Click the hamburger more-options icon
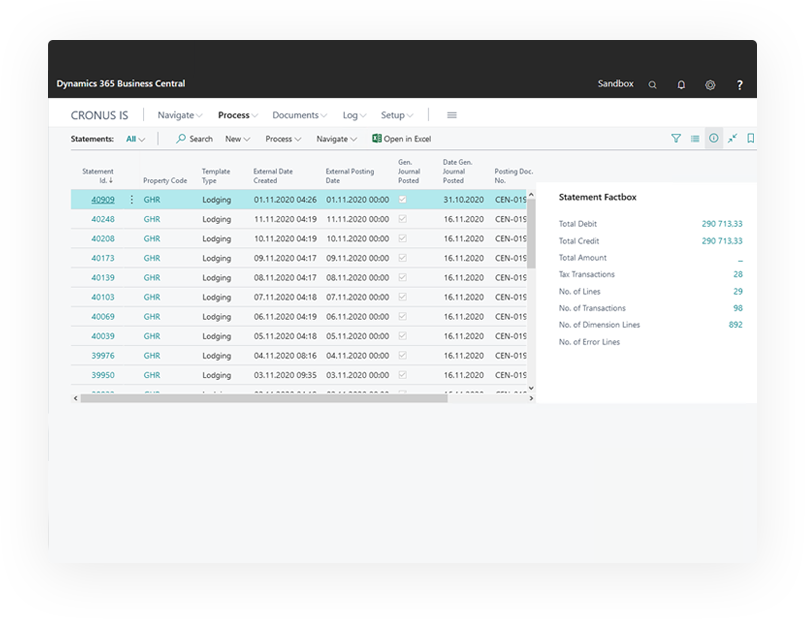Screen dimensions: 805x619 tap(452, 115)
